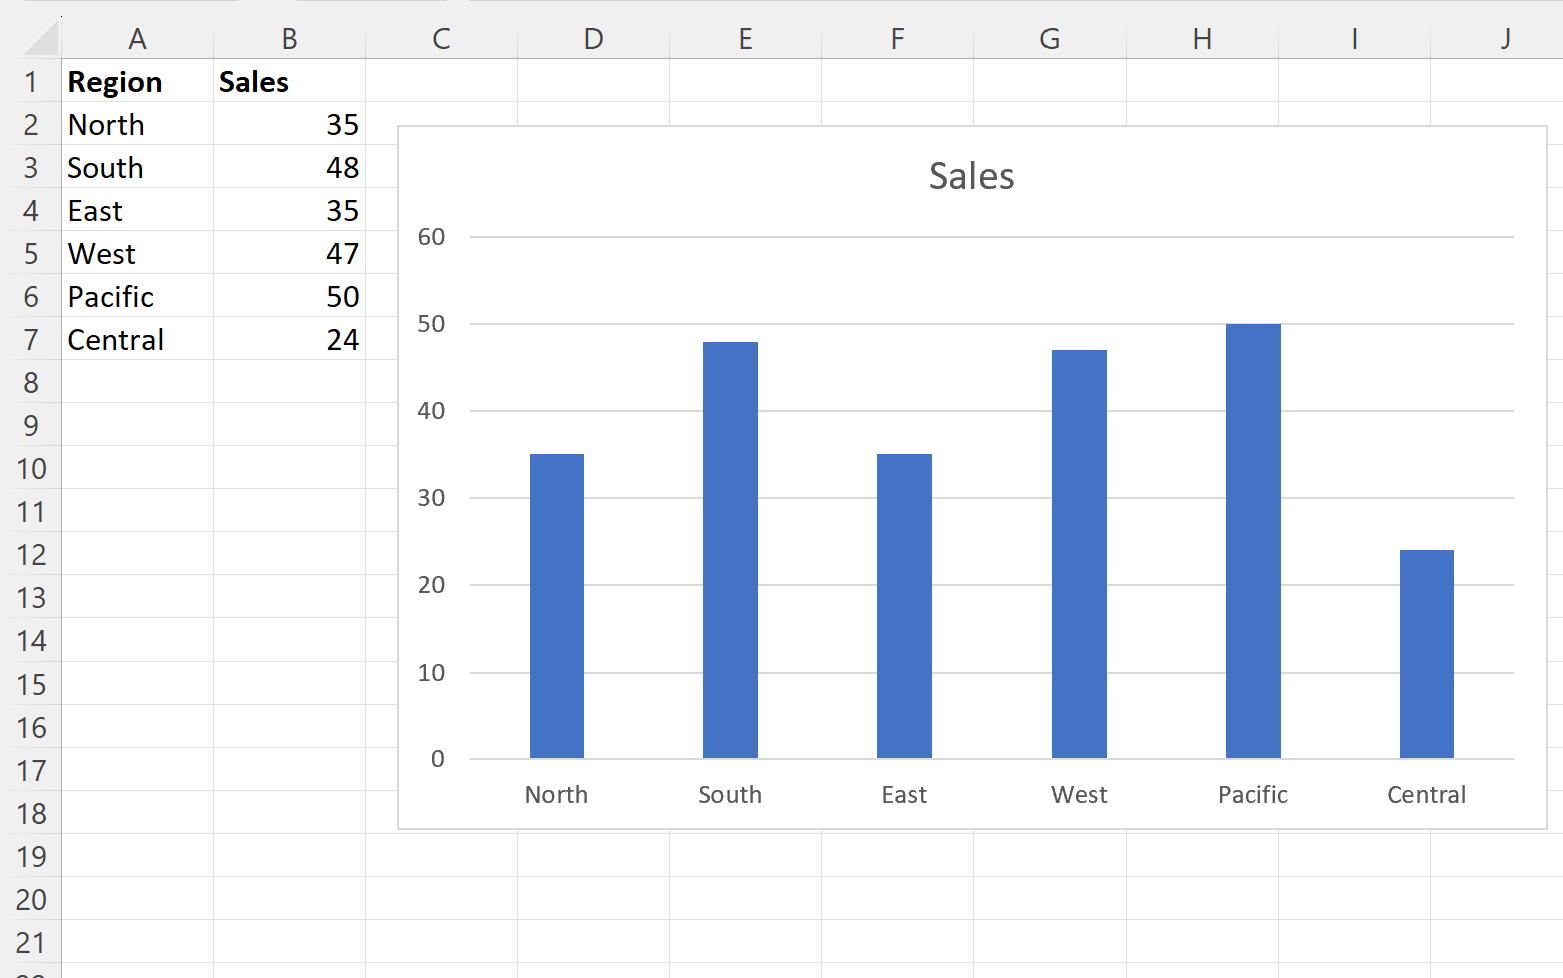1563x978 pixels.
Task: Select column header J
Action: [1505, 38]
